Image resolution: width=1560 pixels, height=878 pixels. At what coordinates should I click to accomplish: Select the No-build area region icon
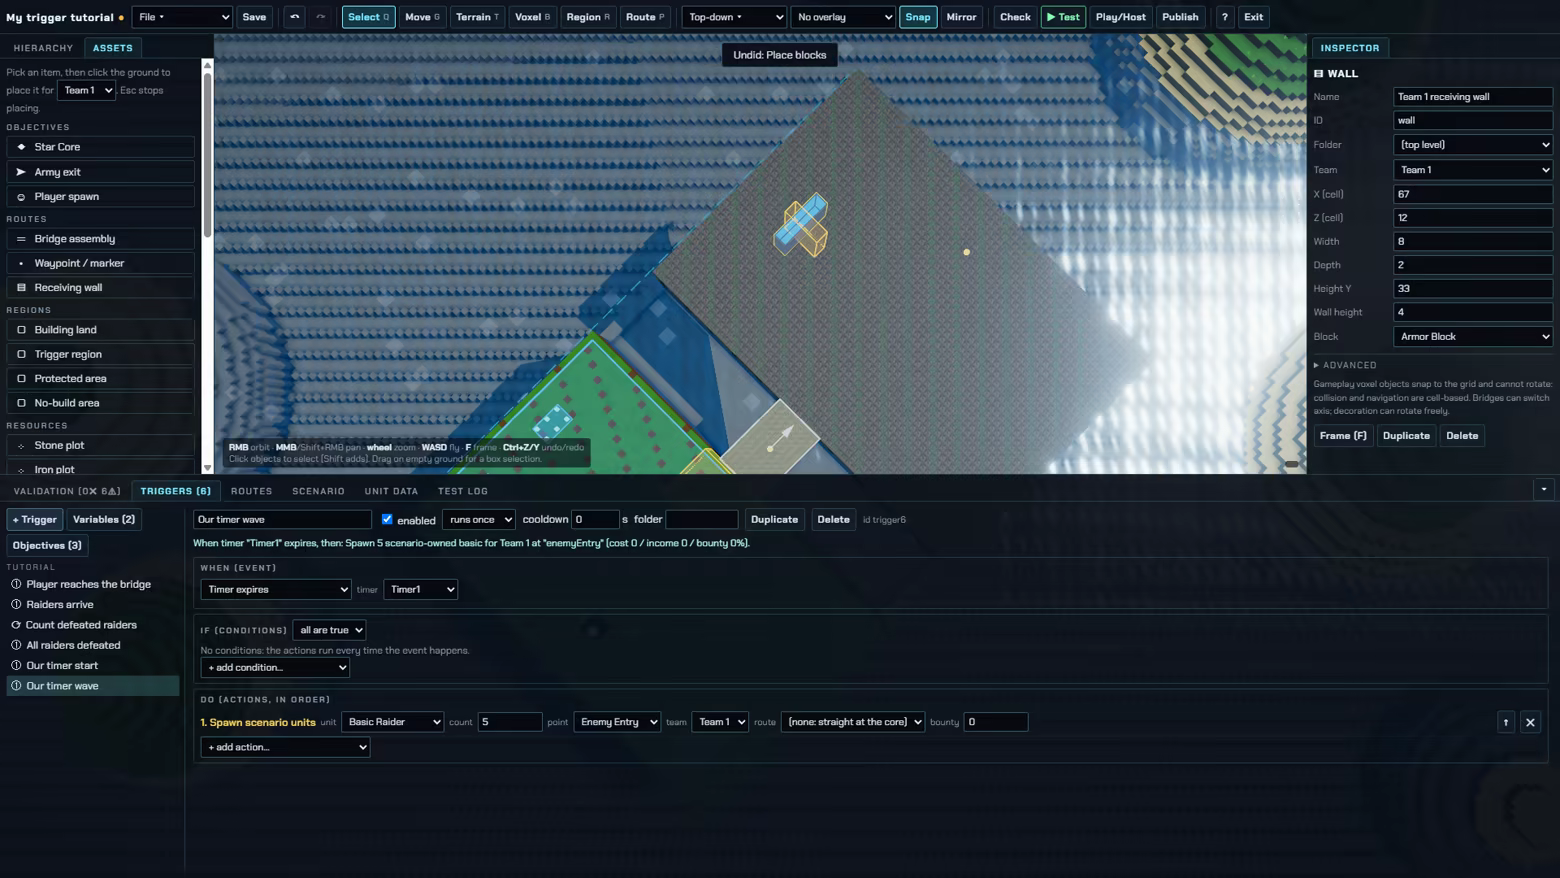coord(21,403)
